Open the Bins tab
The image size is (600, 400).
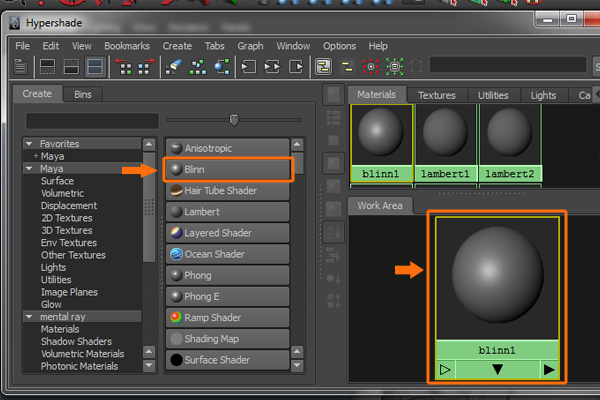click(82, 95)
